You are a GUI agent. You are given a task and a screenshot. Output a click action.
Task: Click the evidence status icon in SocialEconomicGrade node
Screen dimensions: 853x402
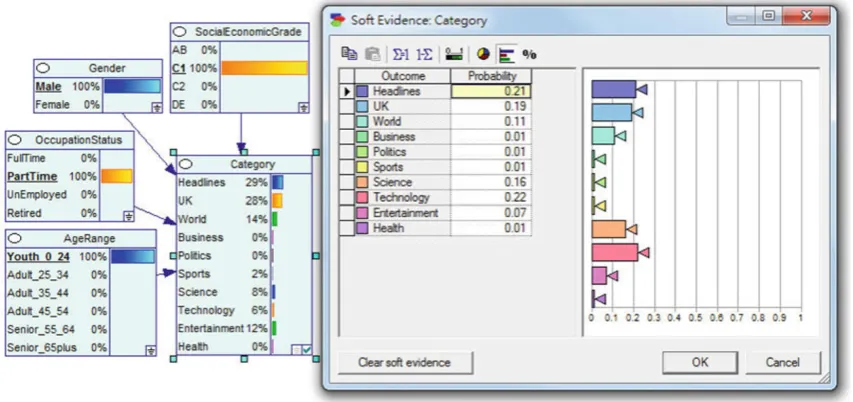point(304,108)
